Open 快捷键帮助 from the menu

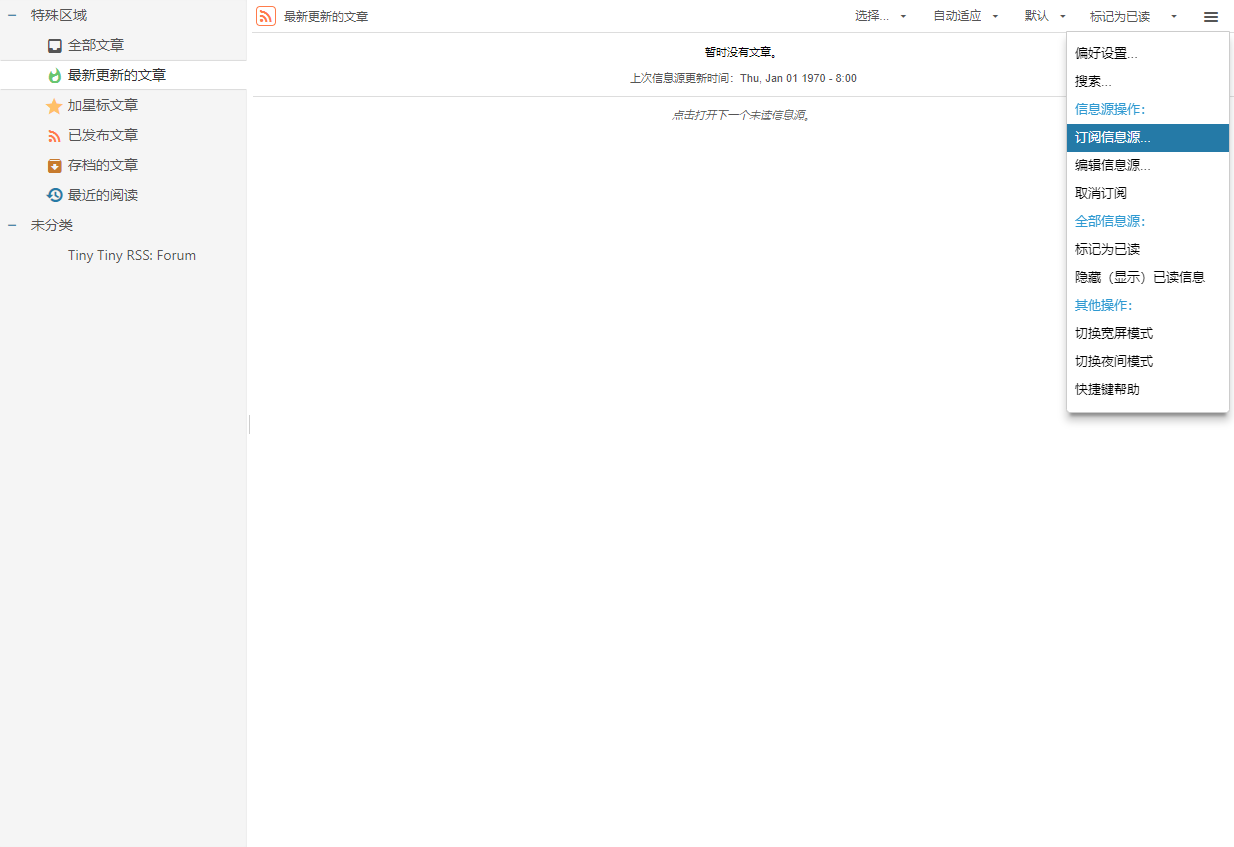[x=1148, y=389]
